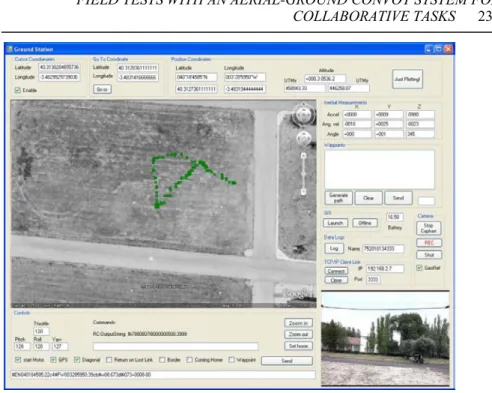This screenshot has height=393, width=492.
Task: Click the Launch button
Action: point(335,223)
